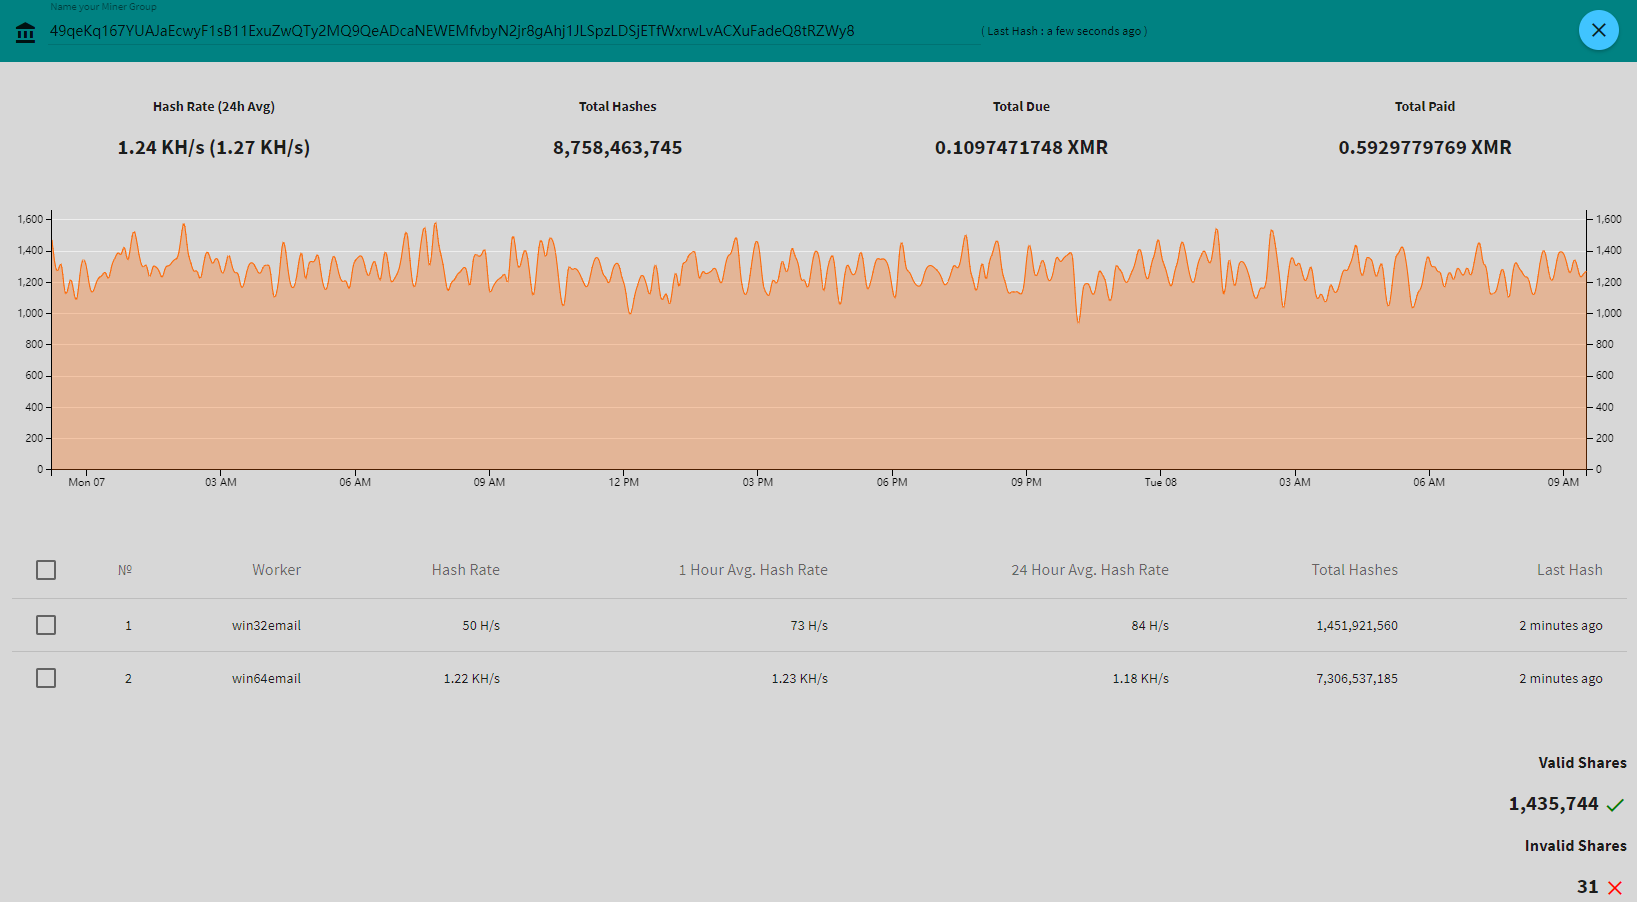The image size is (1637, 902).
Task: Sort by 1 Hour Avg. Hash Rate
Action: pyautogui.click(x=753, y=570)
